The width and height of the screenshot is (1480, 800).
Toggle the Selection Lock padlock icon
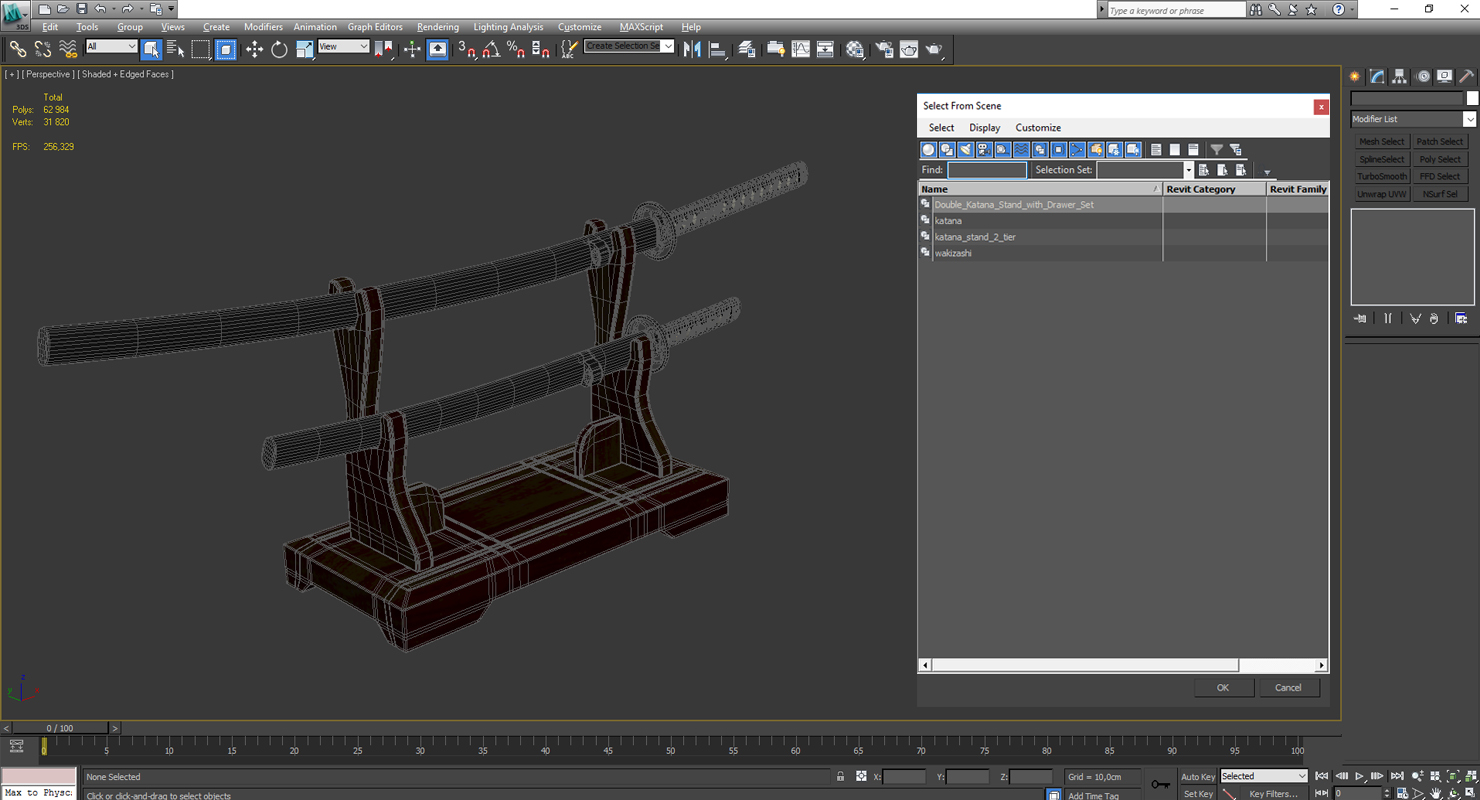pos(840,777)
